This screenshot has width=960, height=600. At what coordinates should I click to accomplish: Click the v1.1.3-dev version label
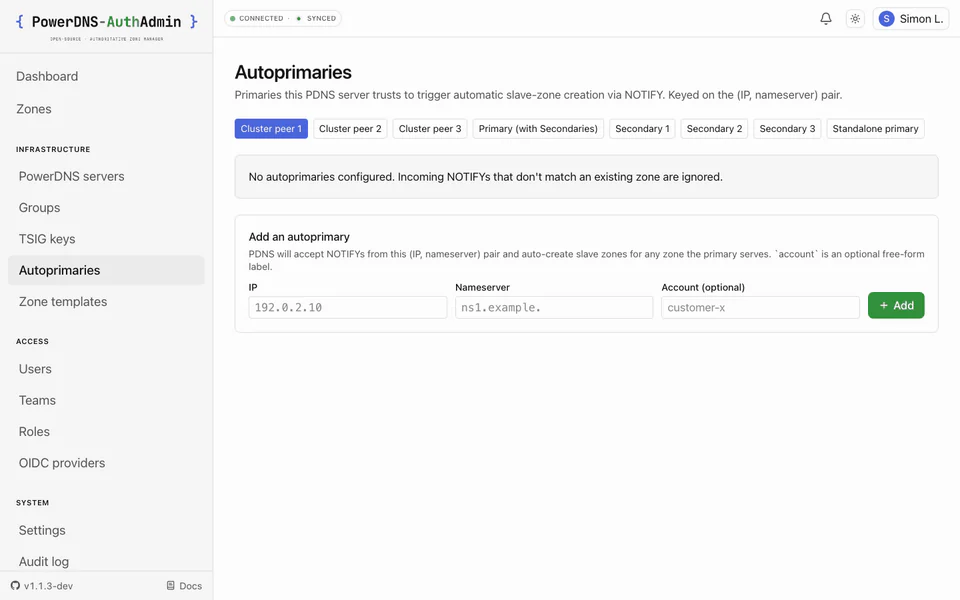(x=48, y=586)
